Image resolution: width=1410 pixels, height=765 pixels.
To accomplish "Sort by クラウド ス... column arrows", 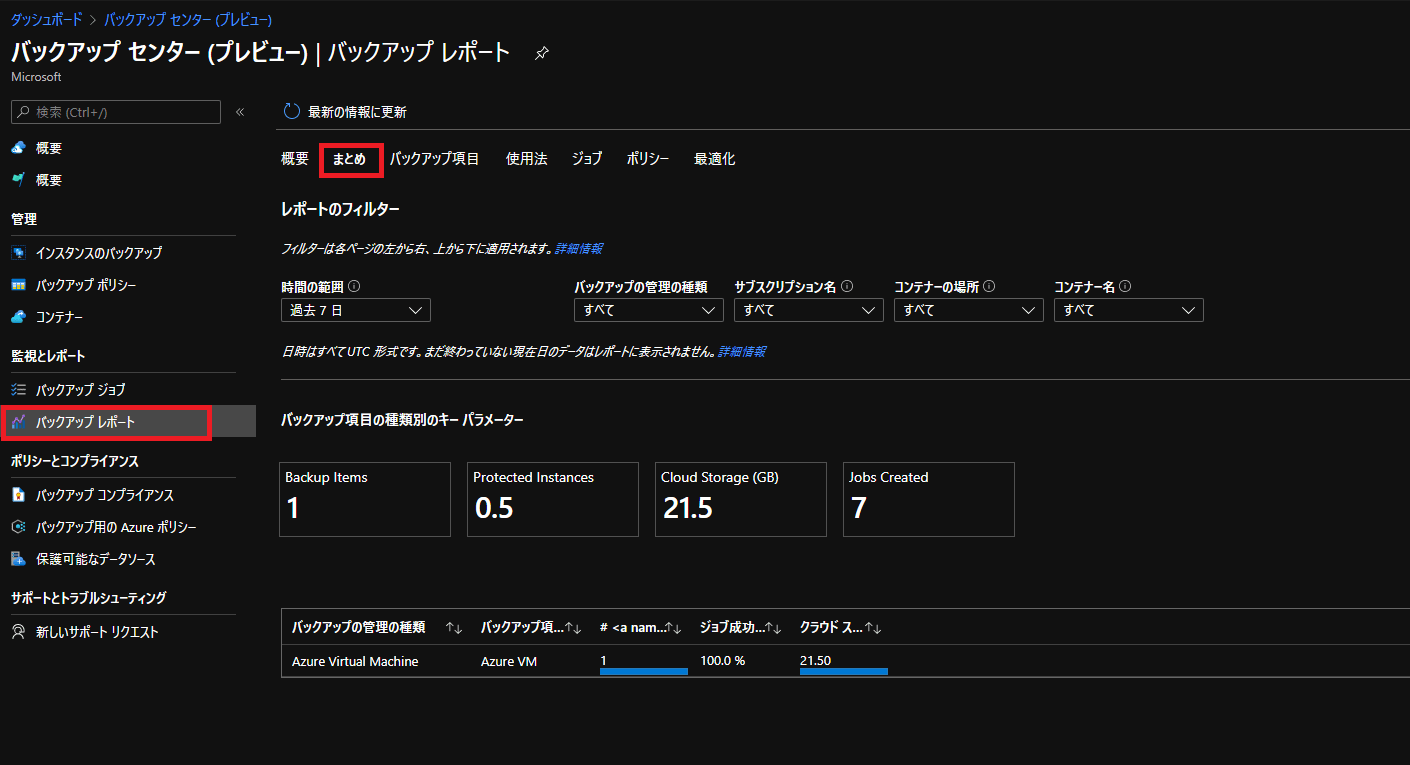I will click(x=874, y=628).
